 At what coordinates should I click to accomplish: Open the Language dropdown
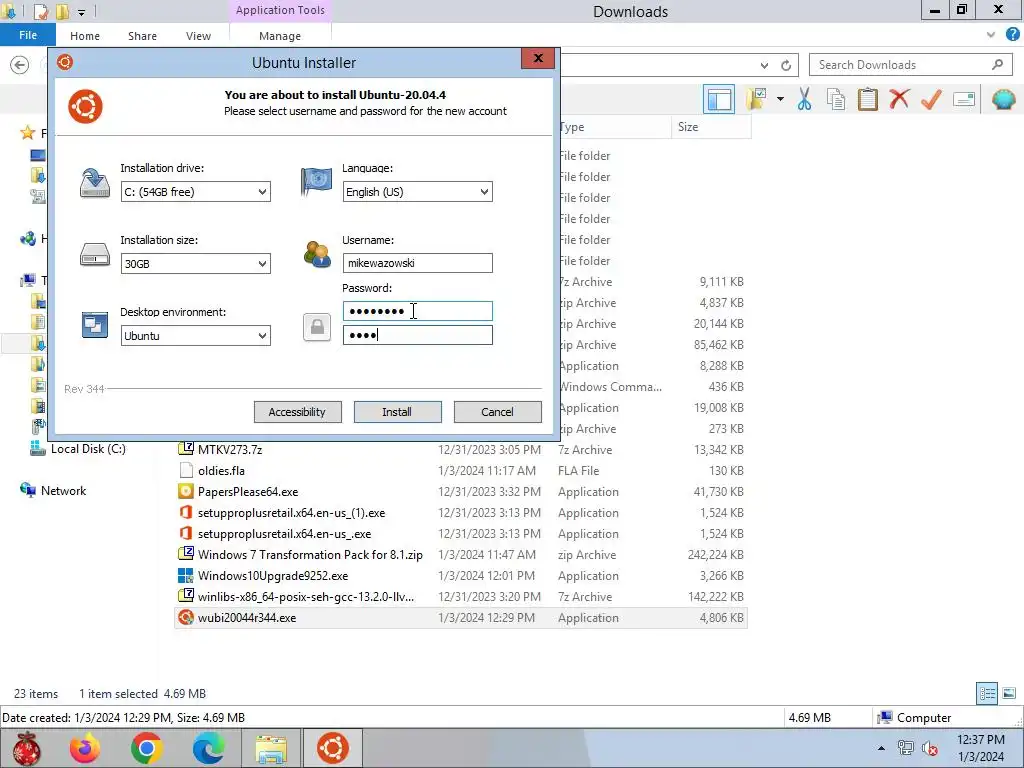(417, 192)
